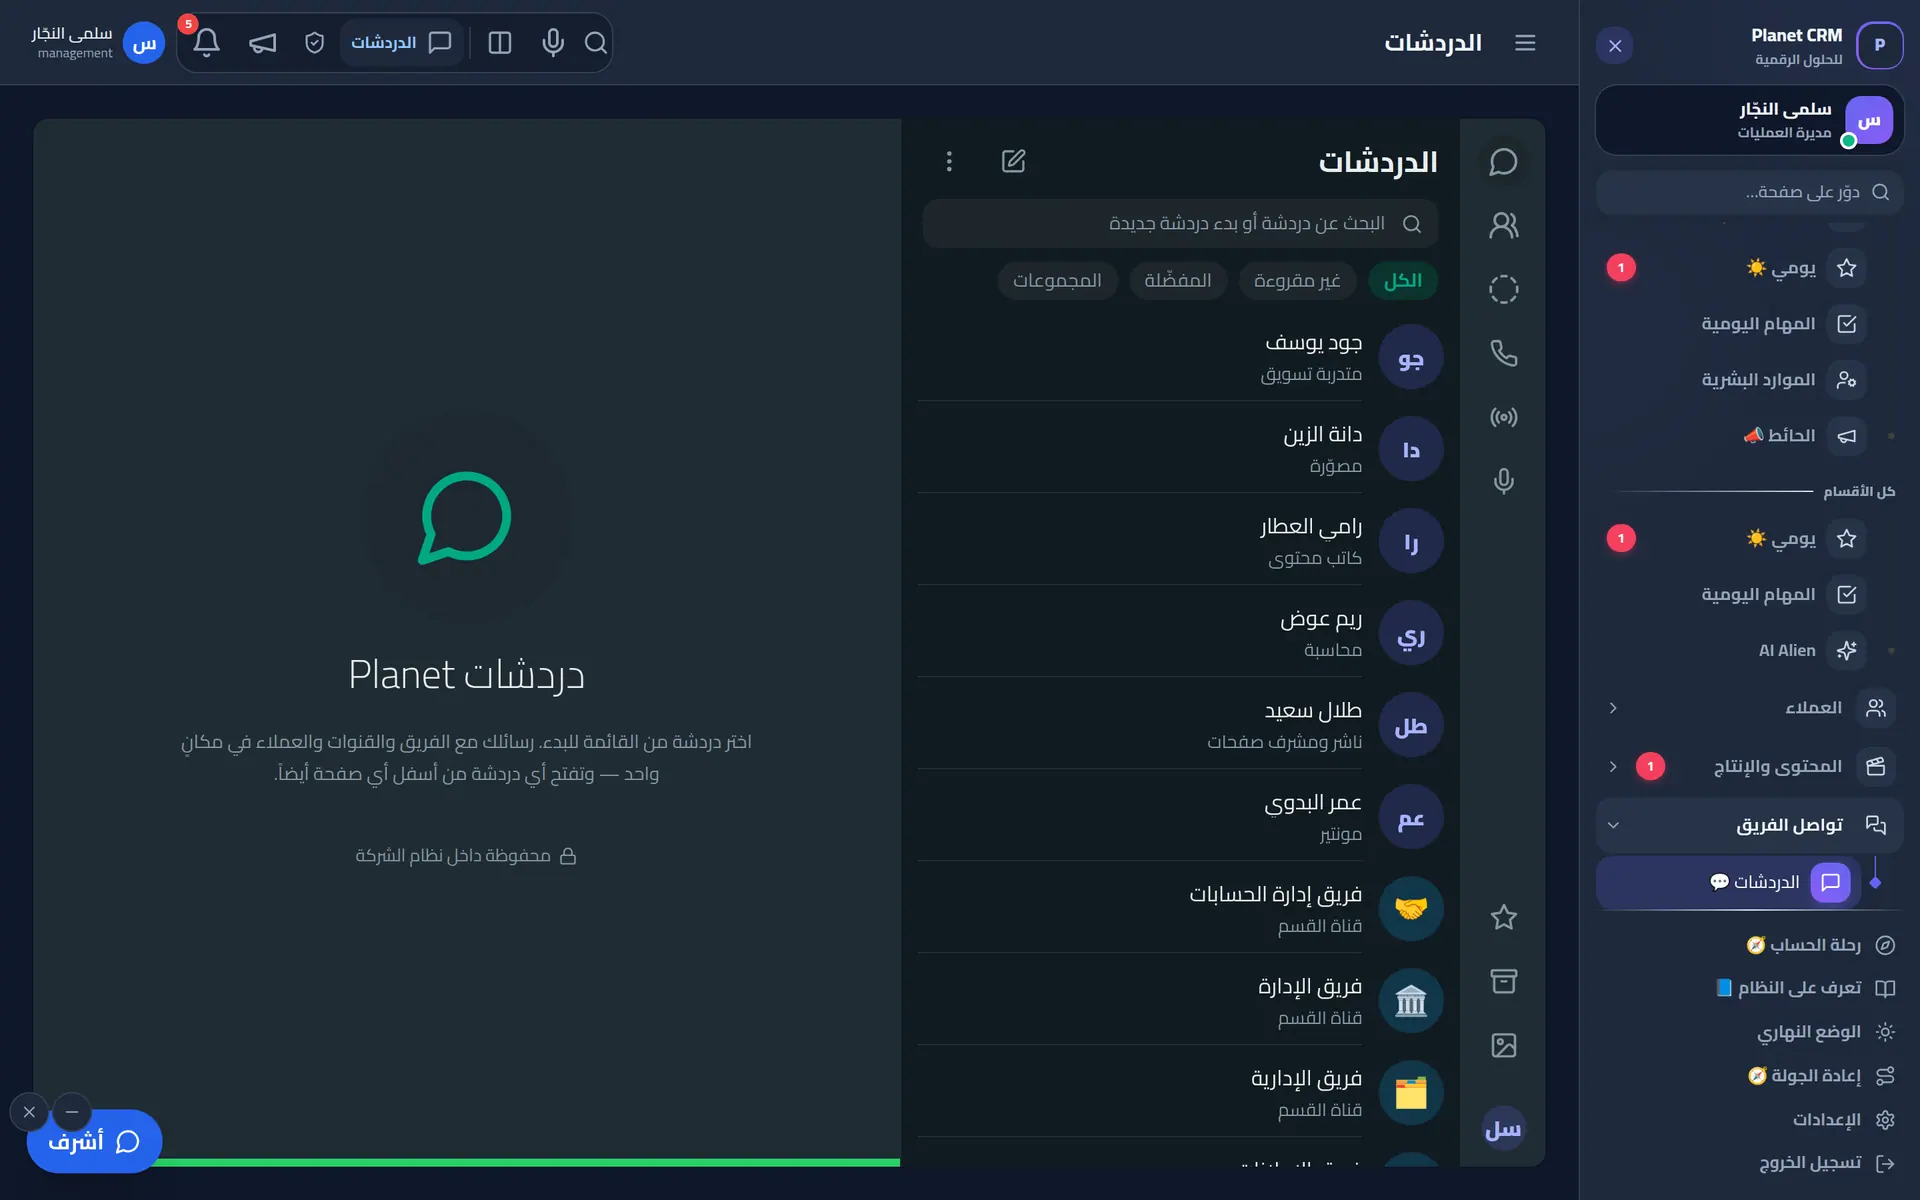Open the status circle icon in the chat rail
The height and width of the screenshot is (1200, 1920).
pos(1503,289)
